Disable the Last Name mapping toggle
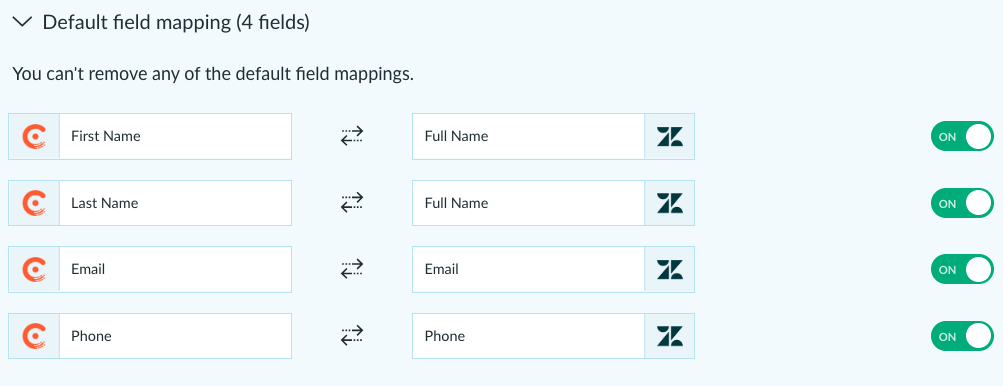1003x386 pixels. tap(962, 203)
